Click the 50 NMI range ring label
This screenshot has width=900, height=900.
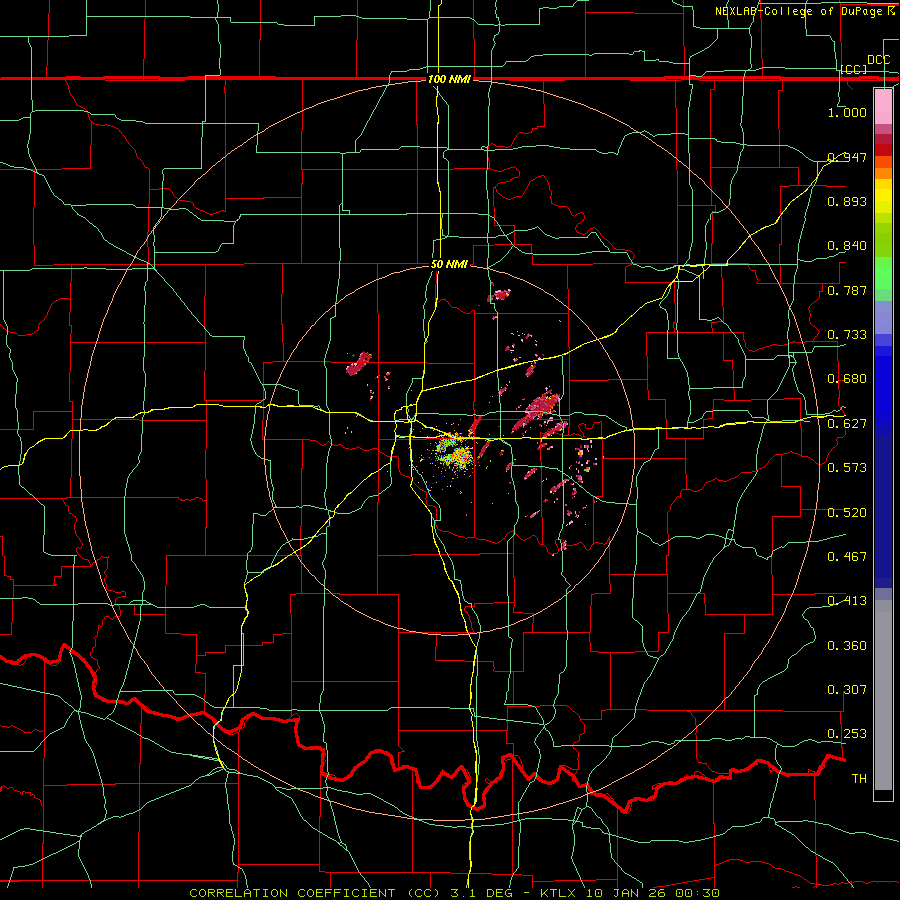click(449, 265)
